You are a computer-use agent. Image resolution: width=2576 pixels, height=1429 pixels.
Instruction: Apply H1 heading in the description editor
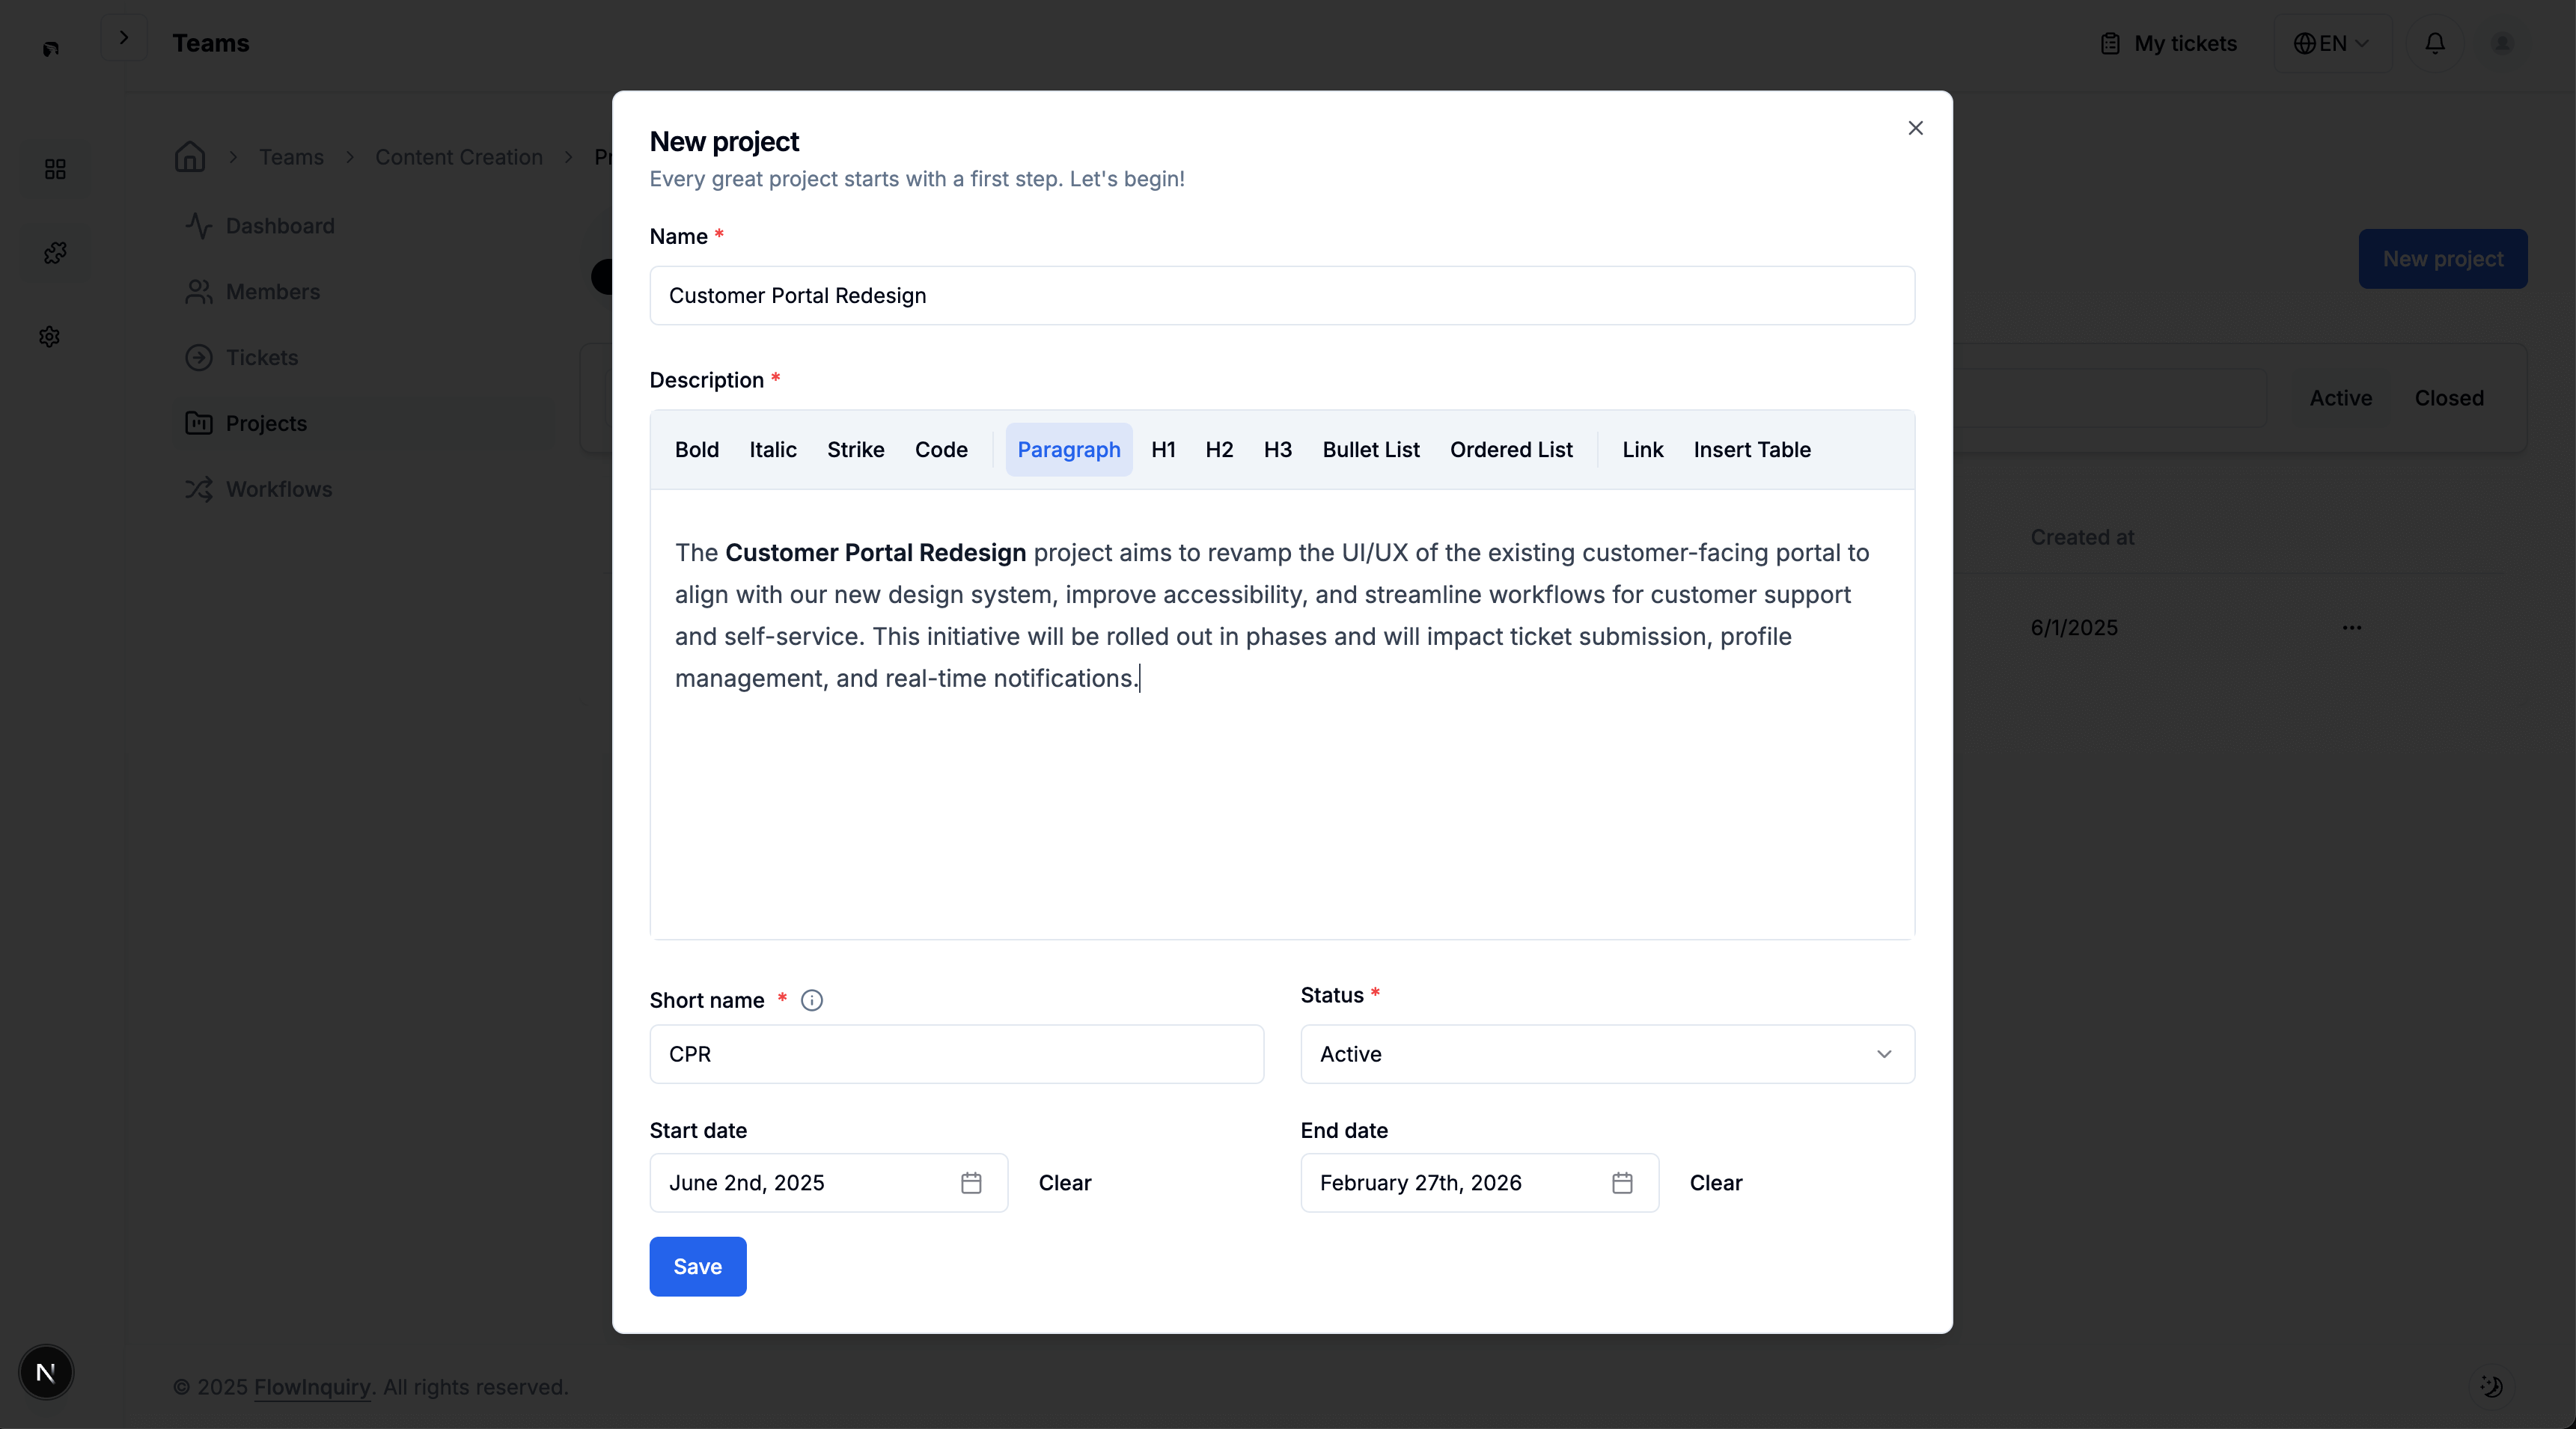pyautogui.click(x=1163, y=449)
